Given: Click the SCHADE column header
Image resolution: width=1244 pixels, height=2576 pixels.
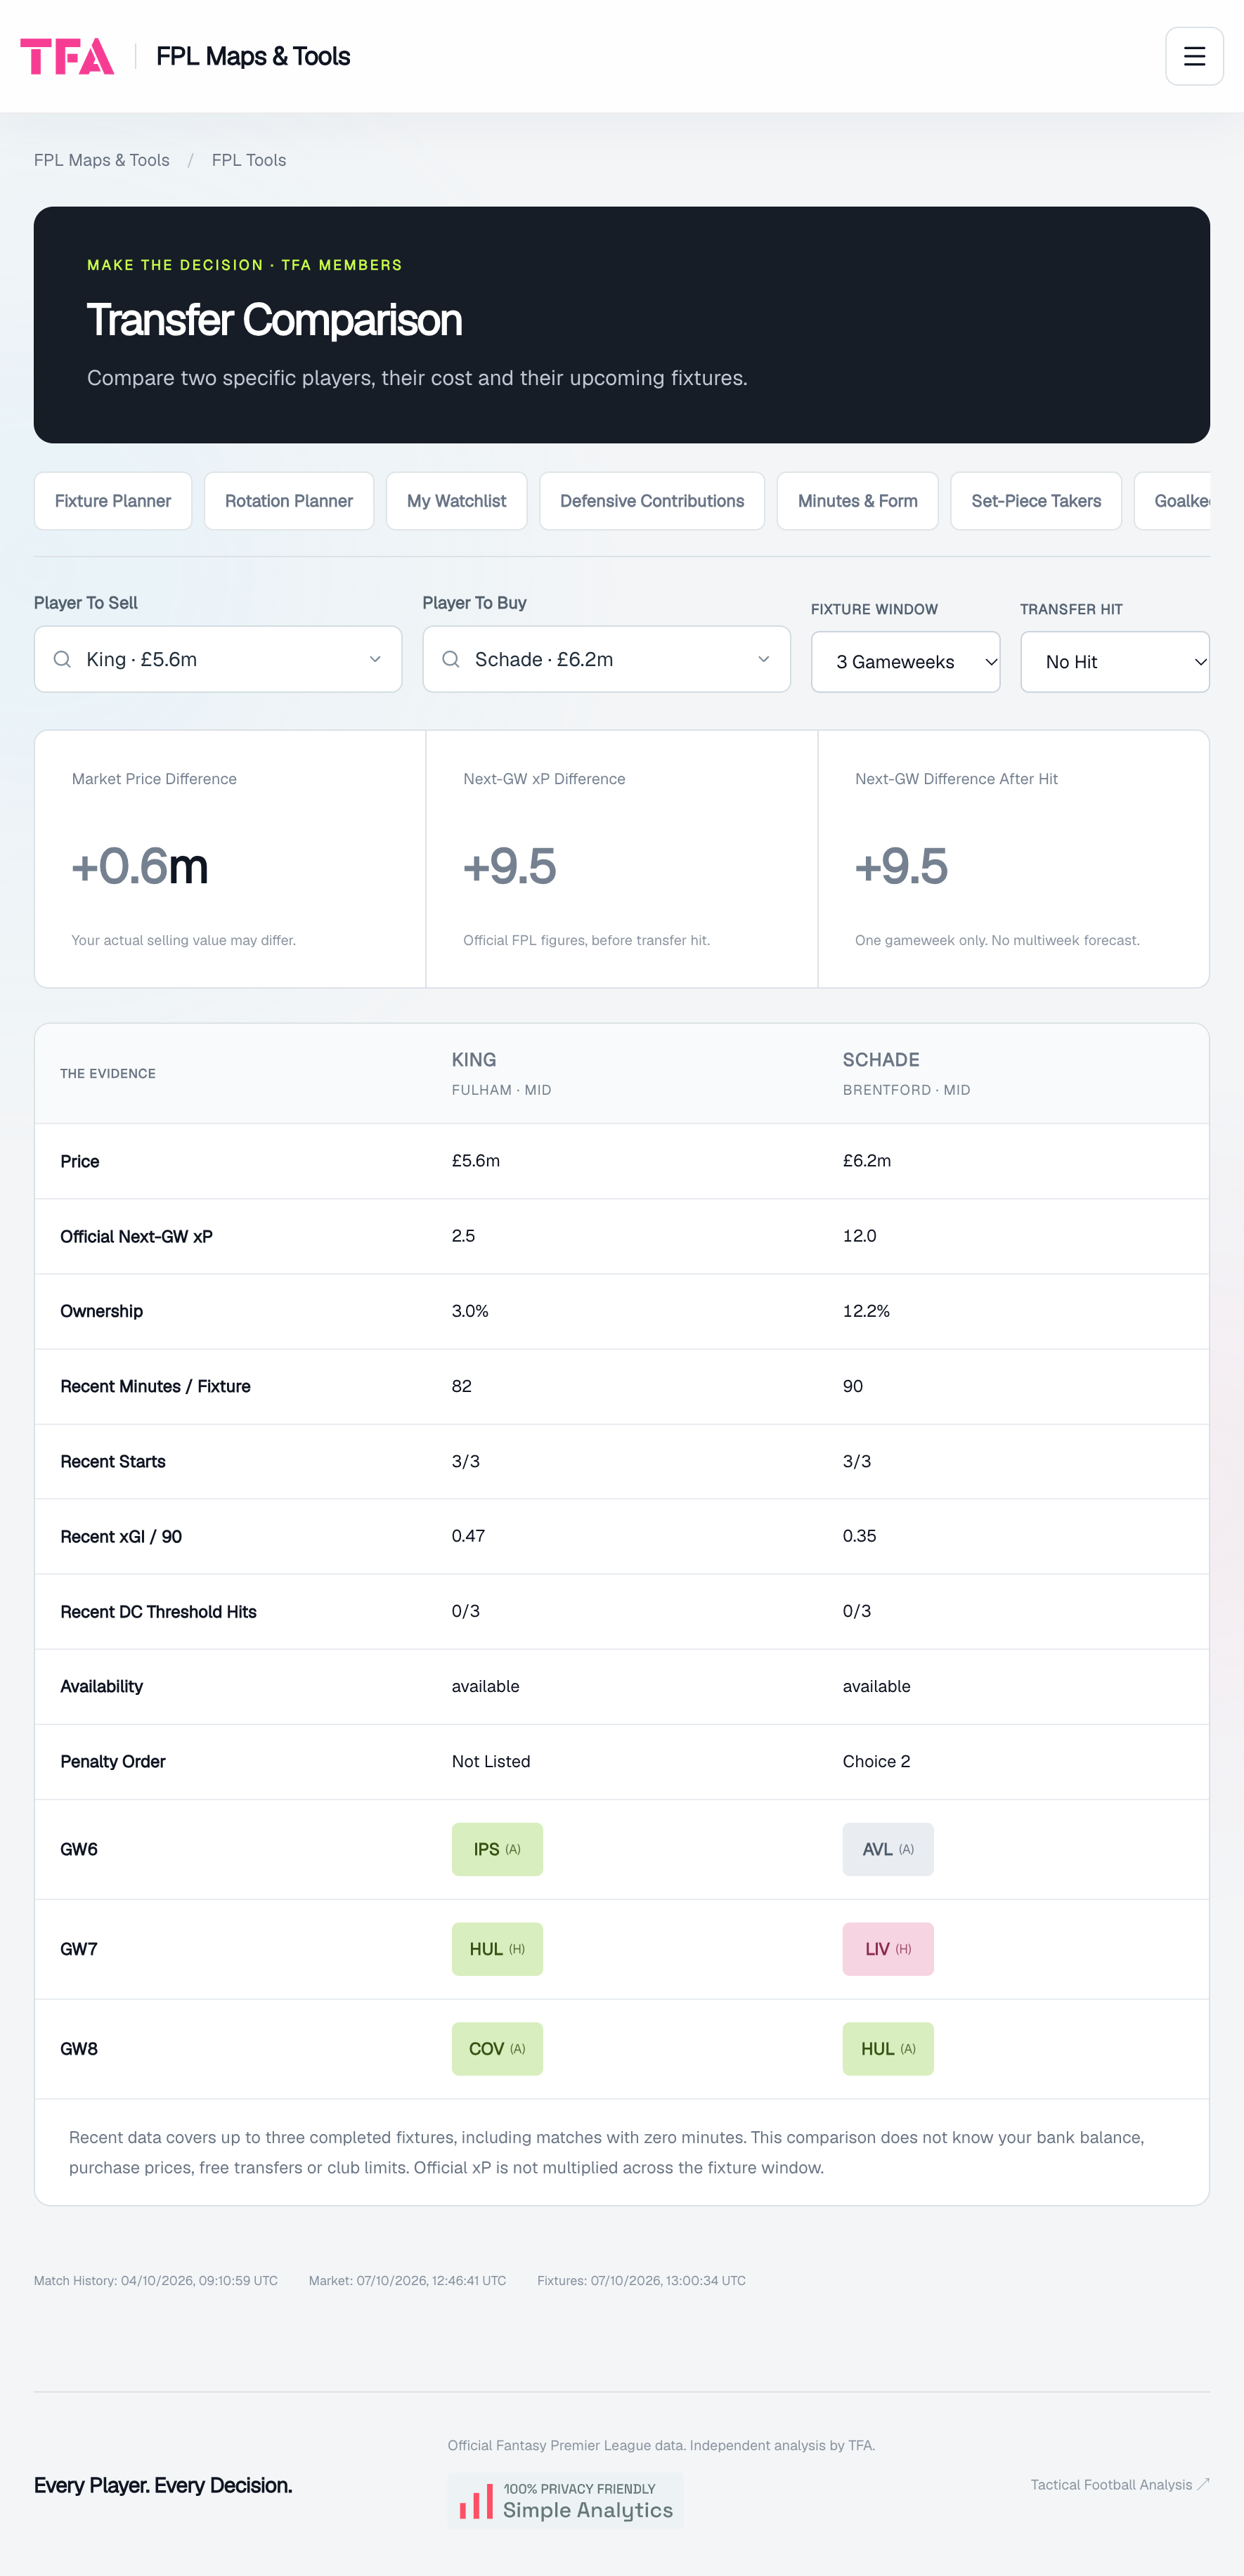Looking at the screenshot, I should tap(881, 1060).
